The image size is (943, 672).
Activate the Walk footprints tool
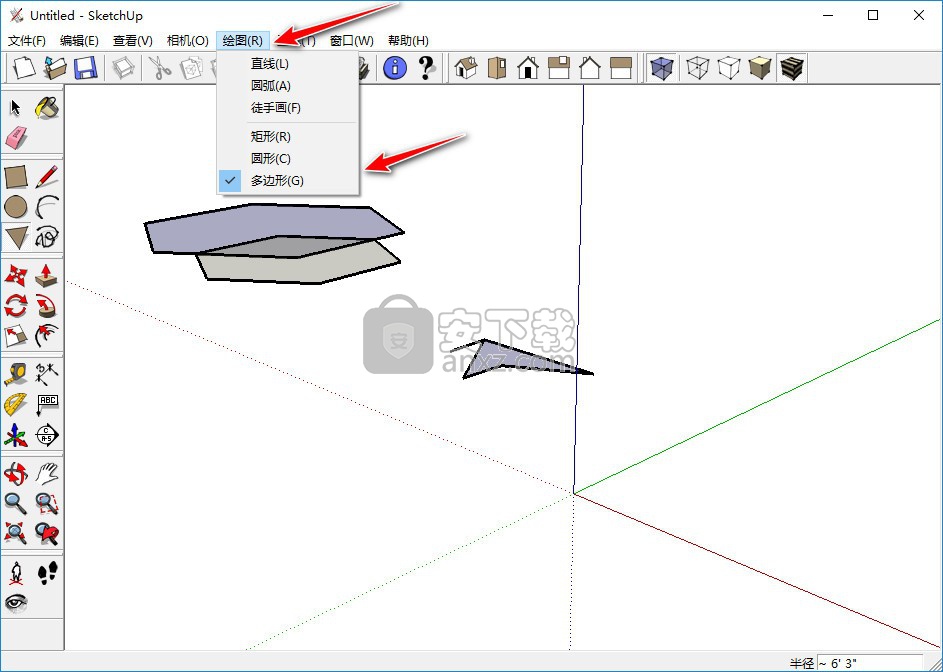point(46,573)
